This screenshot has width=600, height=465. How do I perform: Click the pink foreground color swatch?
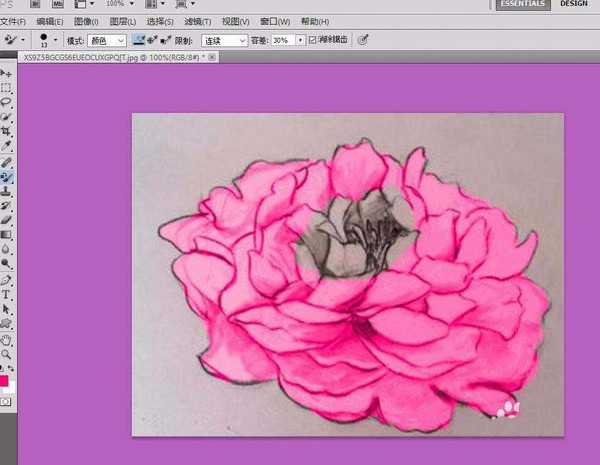pyautogui.click(x=4, y=381)
